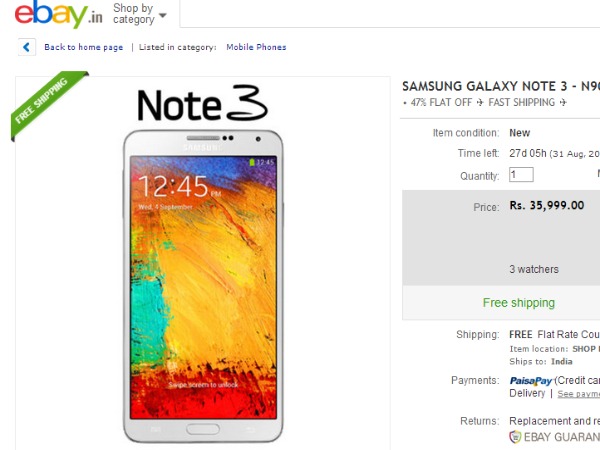Click the eBay search bar
Screen dimensions: 600x450
390,14
